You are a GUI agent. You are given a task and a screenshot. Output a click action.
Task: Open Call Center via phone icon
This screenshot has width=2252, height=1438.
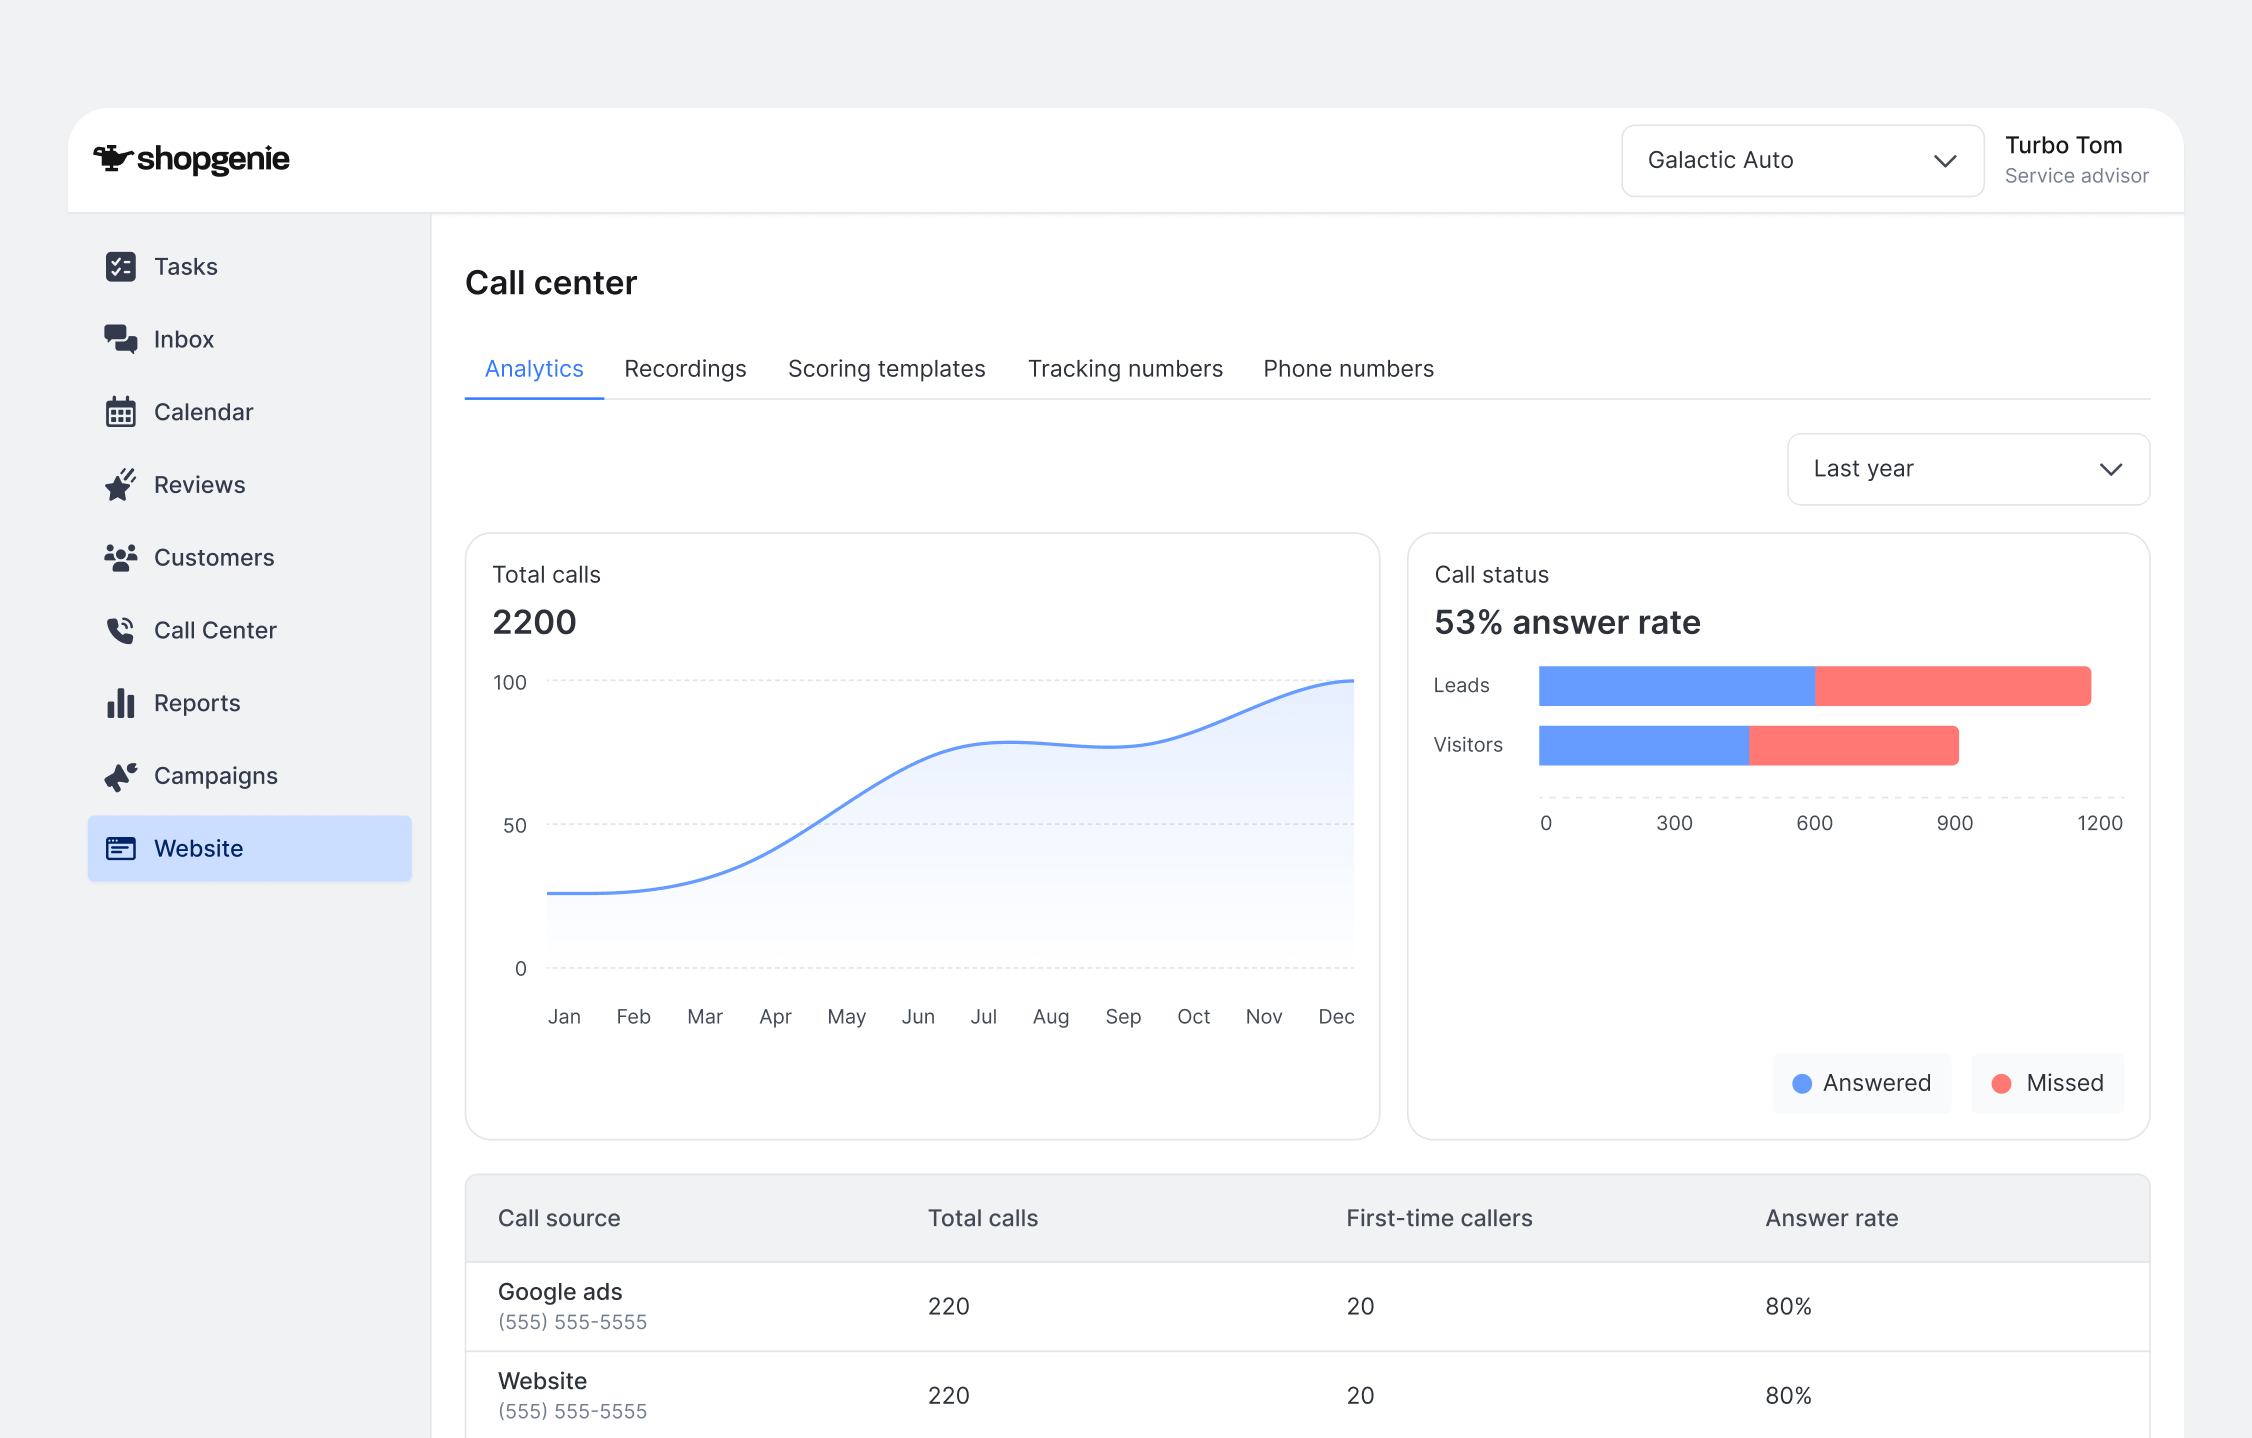click(120, 630)
